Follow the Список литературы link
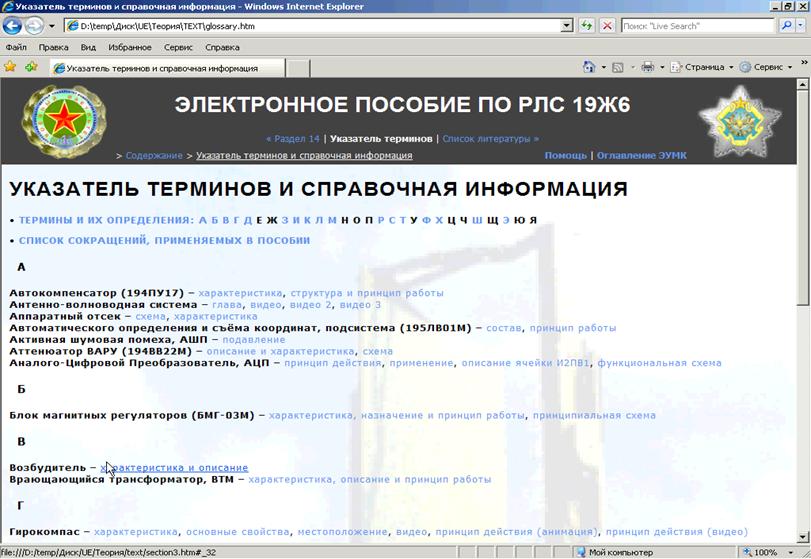Image resolution: width=811 pixels, height=559 pixels. tap(490, 139)
